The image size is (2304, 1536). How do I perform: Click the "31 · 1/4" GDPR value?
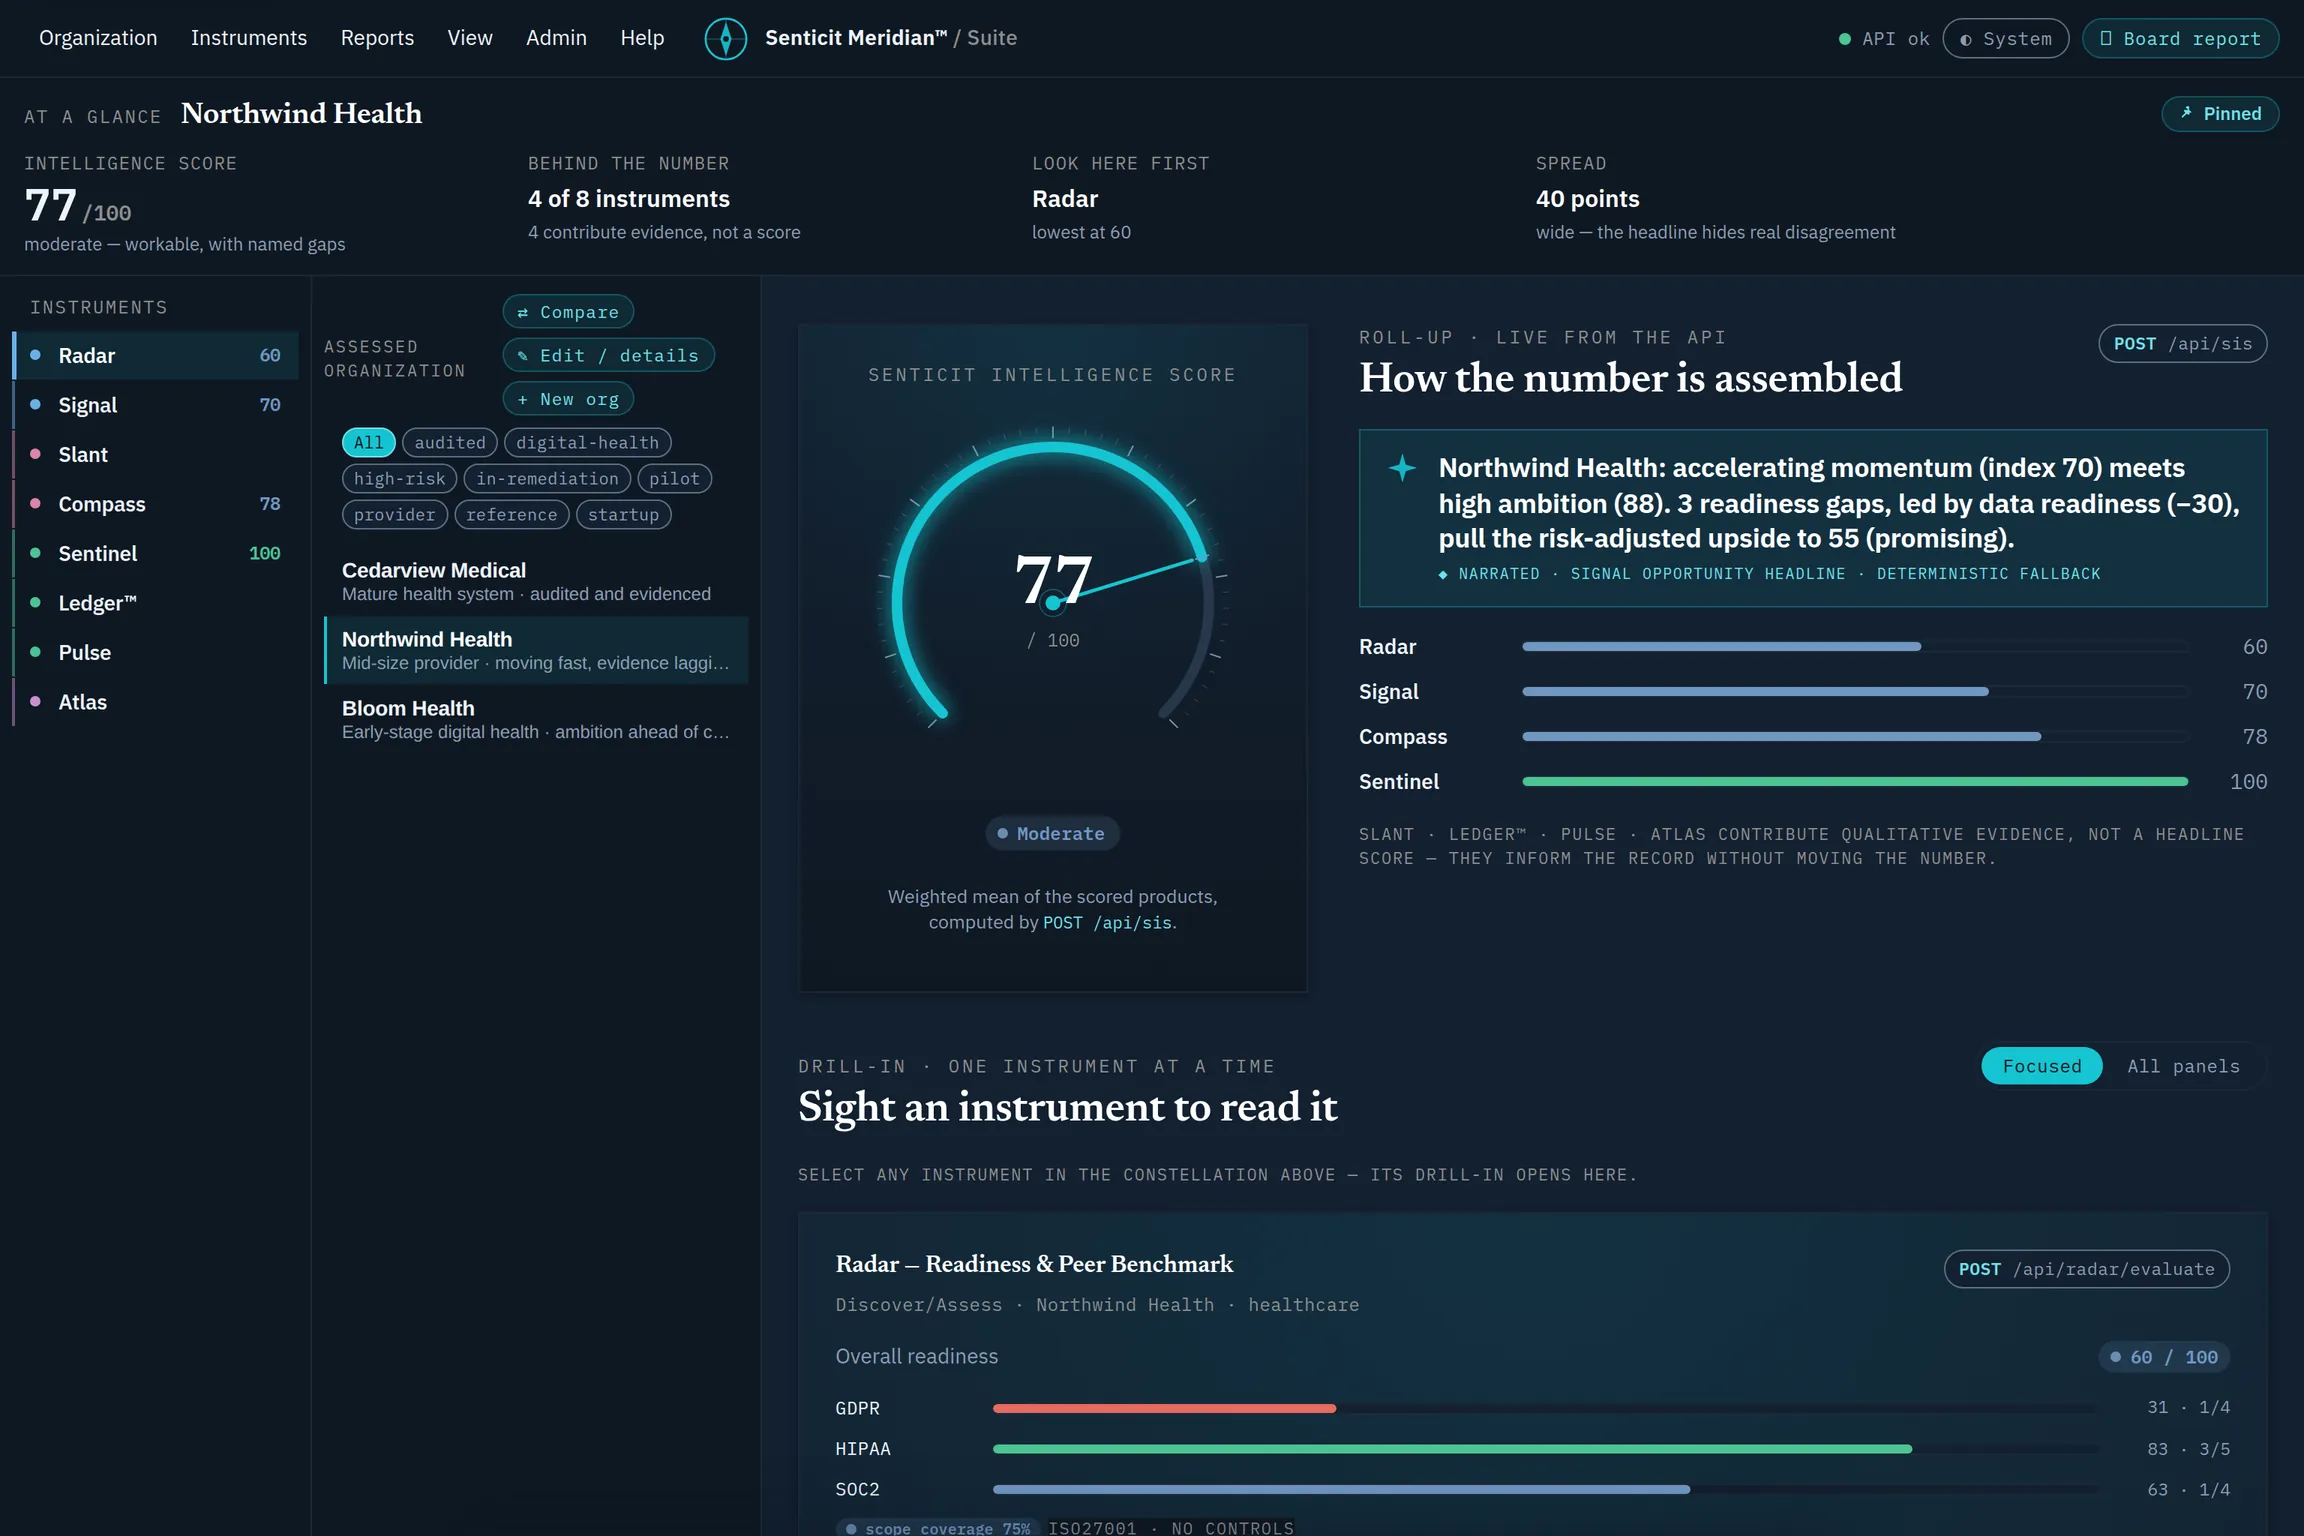click(x=2188, y=1407)
